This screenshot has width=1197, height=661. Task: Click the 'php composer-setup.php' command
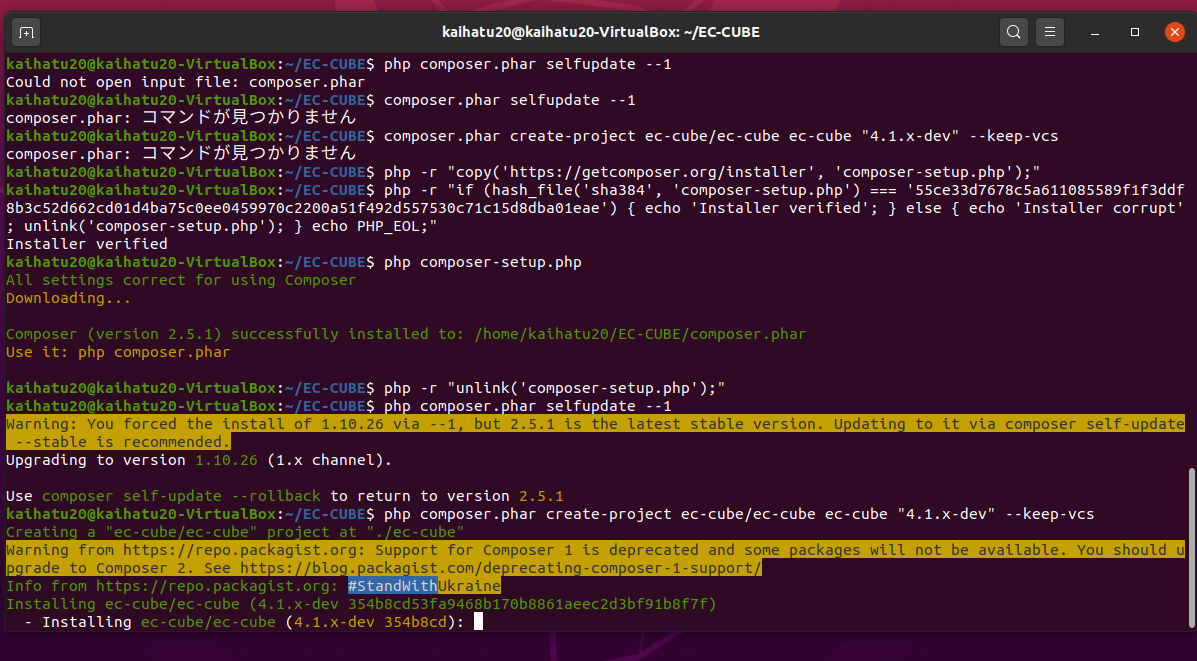[482, 263]
